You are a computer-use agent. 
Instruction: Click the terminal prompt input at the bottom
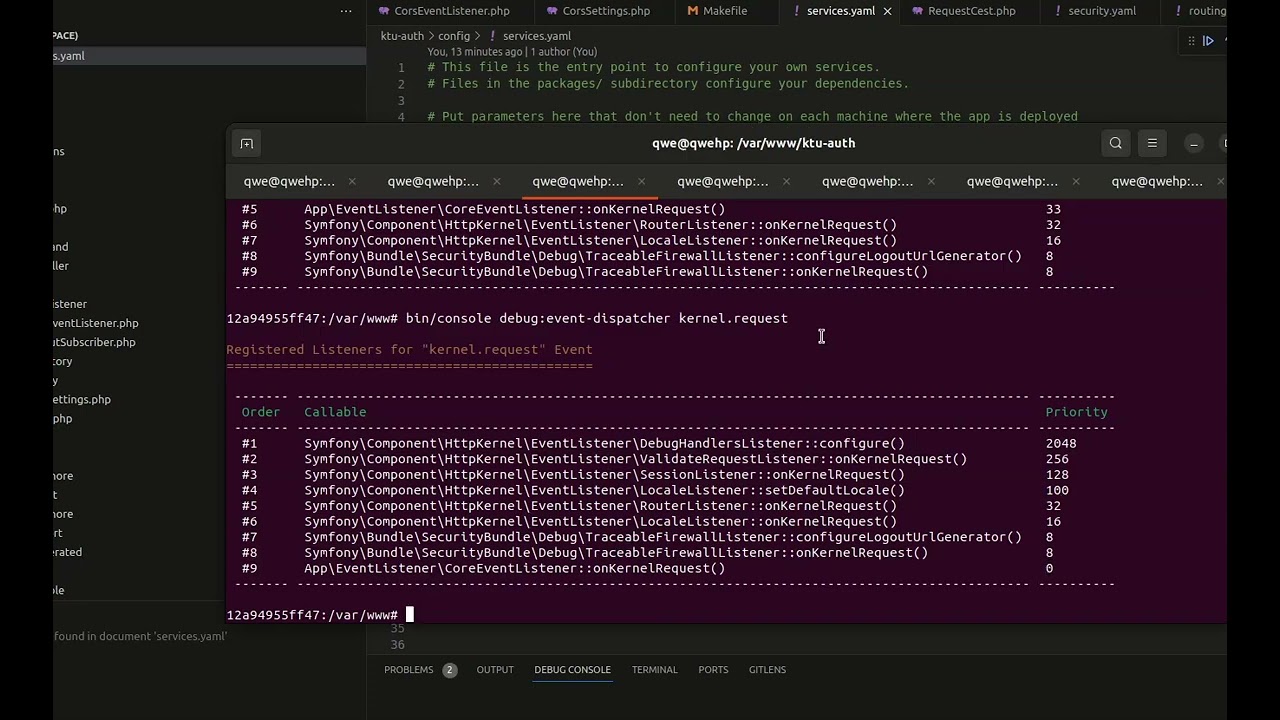coord(409,615)
